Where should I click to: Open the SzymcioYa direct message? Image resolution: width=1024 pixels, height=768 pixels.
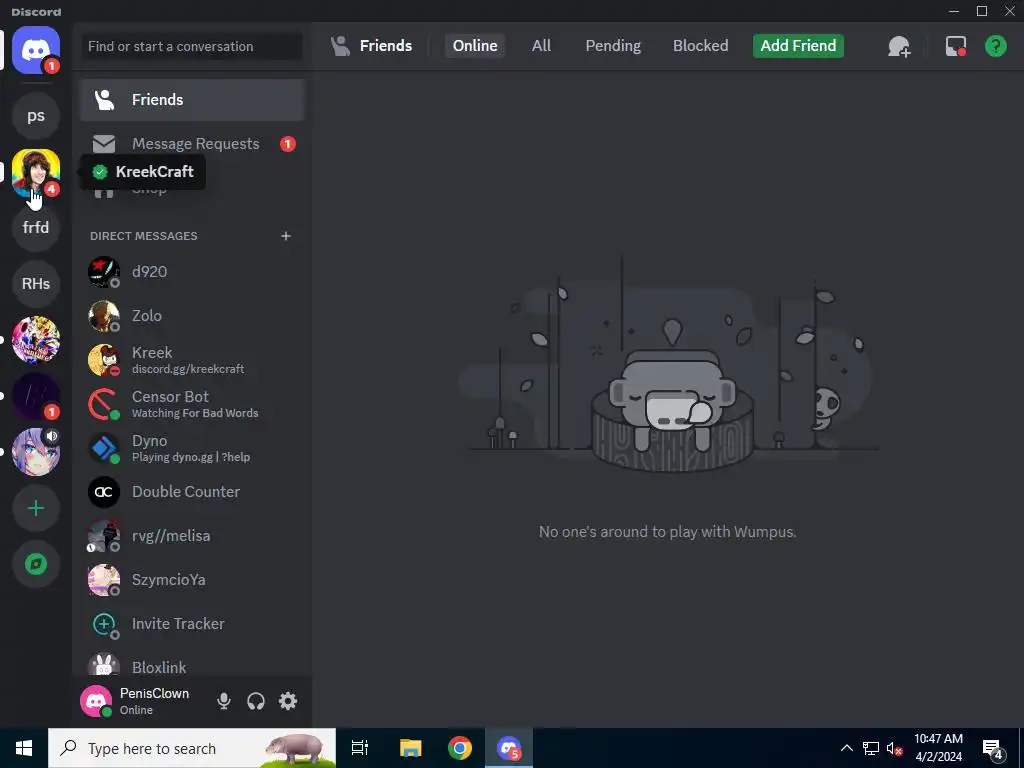pos(192,580)
